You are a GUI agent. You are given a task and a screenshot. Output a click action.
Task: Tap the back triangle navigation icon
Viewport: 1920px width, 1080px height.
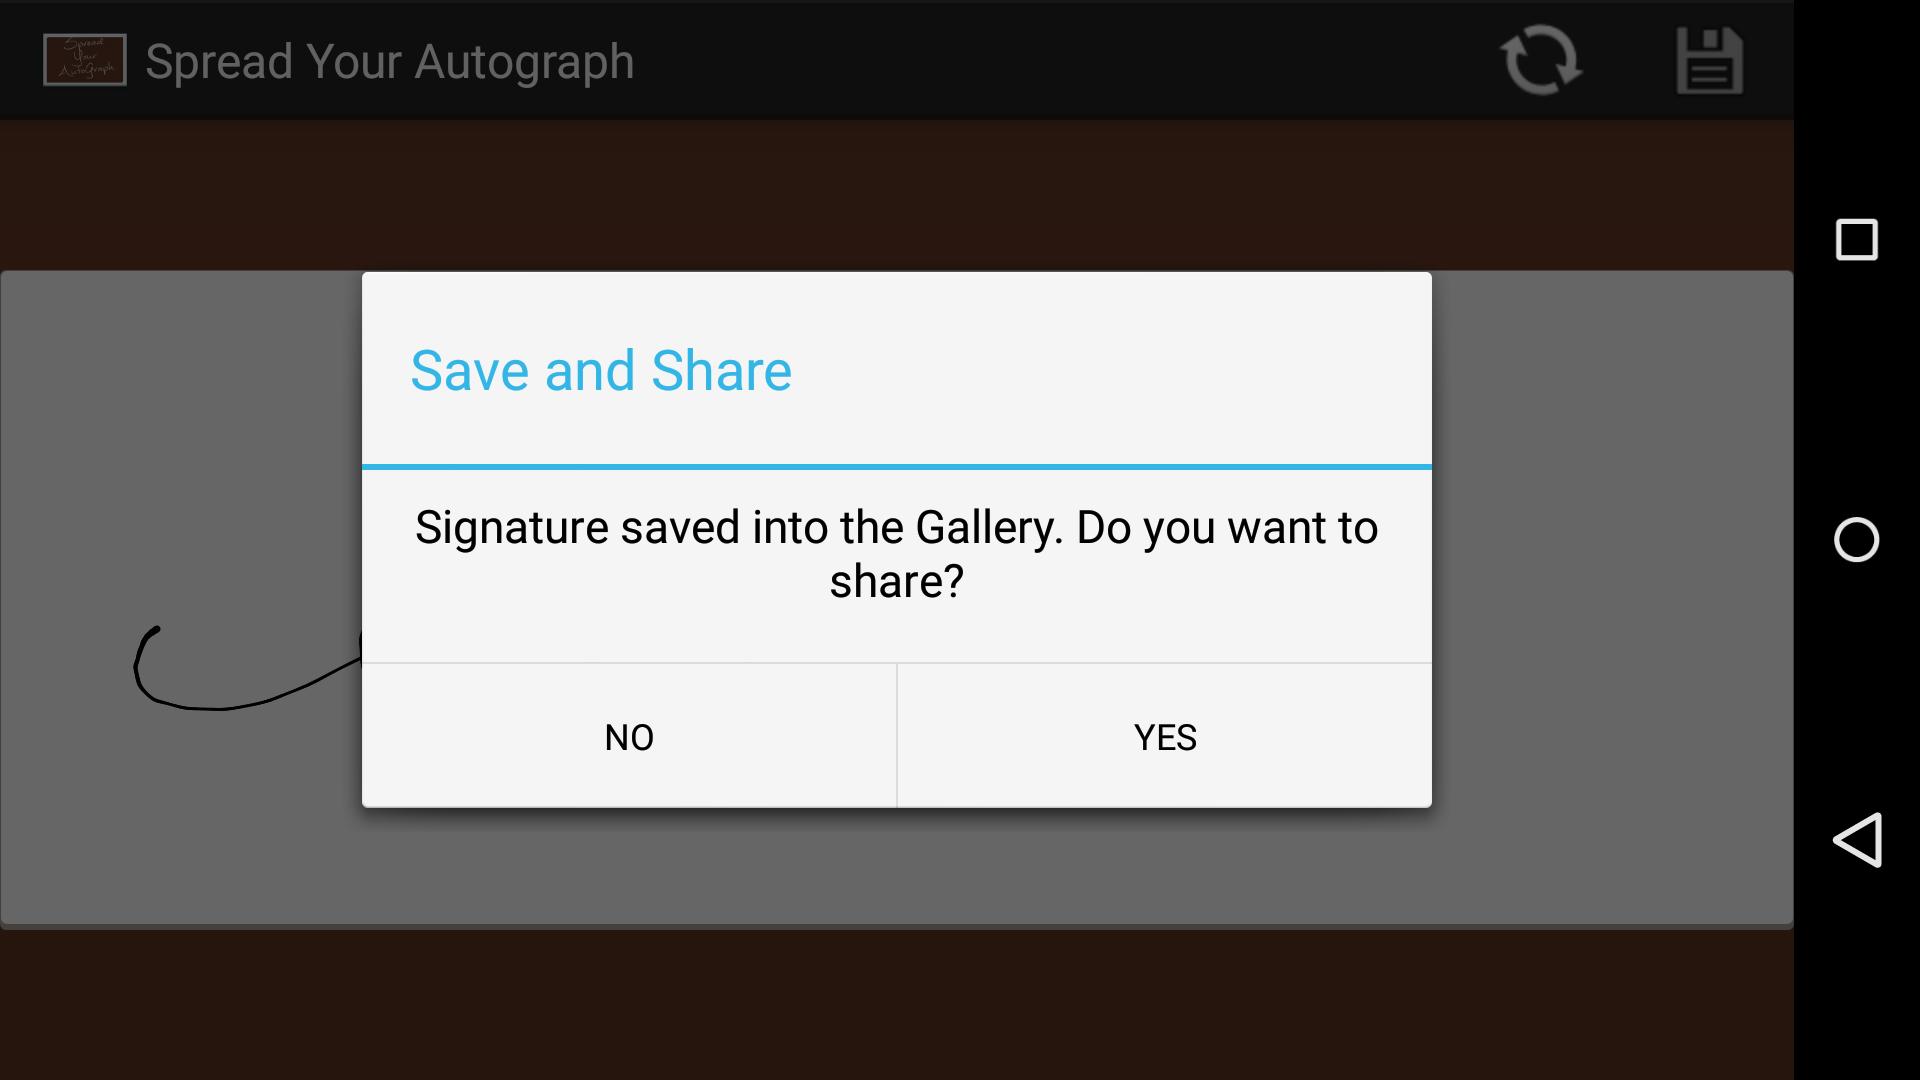pos(1857,840)
